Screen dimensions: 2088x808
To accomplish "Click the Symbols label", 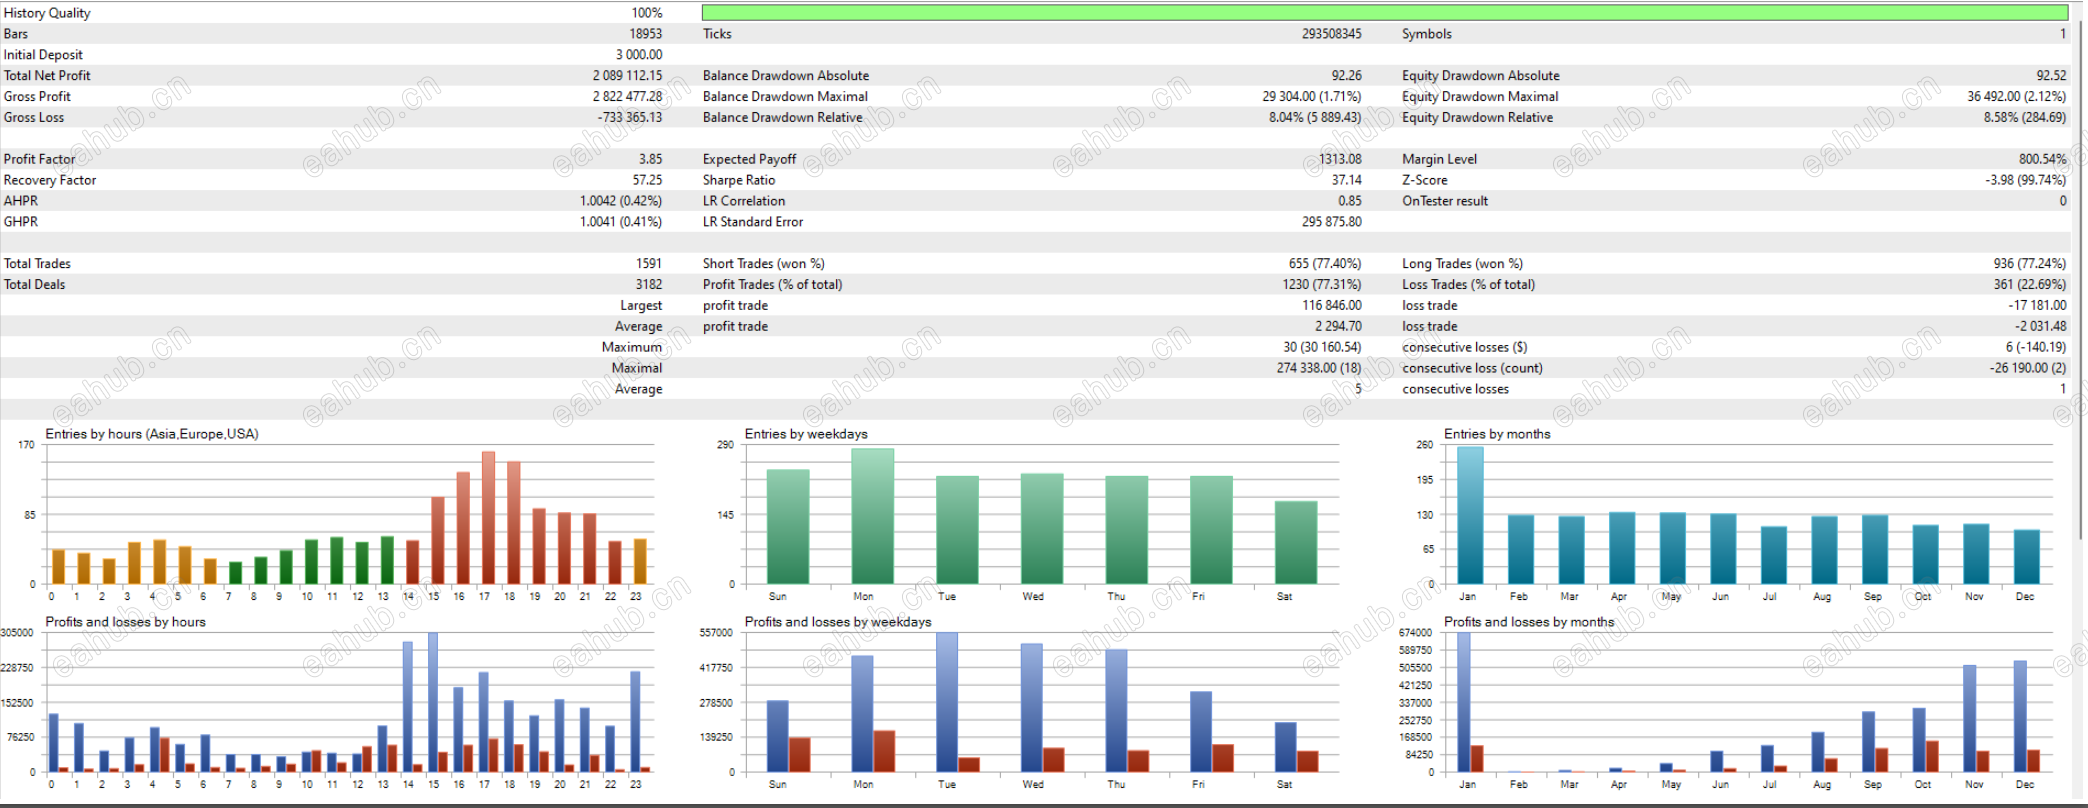I will [x=1427, y=34].
